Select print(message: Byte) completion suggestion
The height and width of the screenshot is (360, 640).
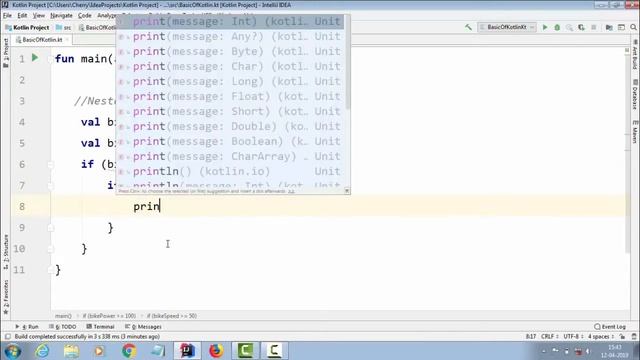point(231,51)
